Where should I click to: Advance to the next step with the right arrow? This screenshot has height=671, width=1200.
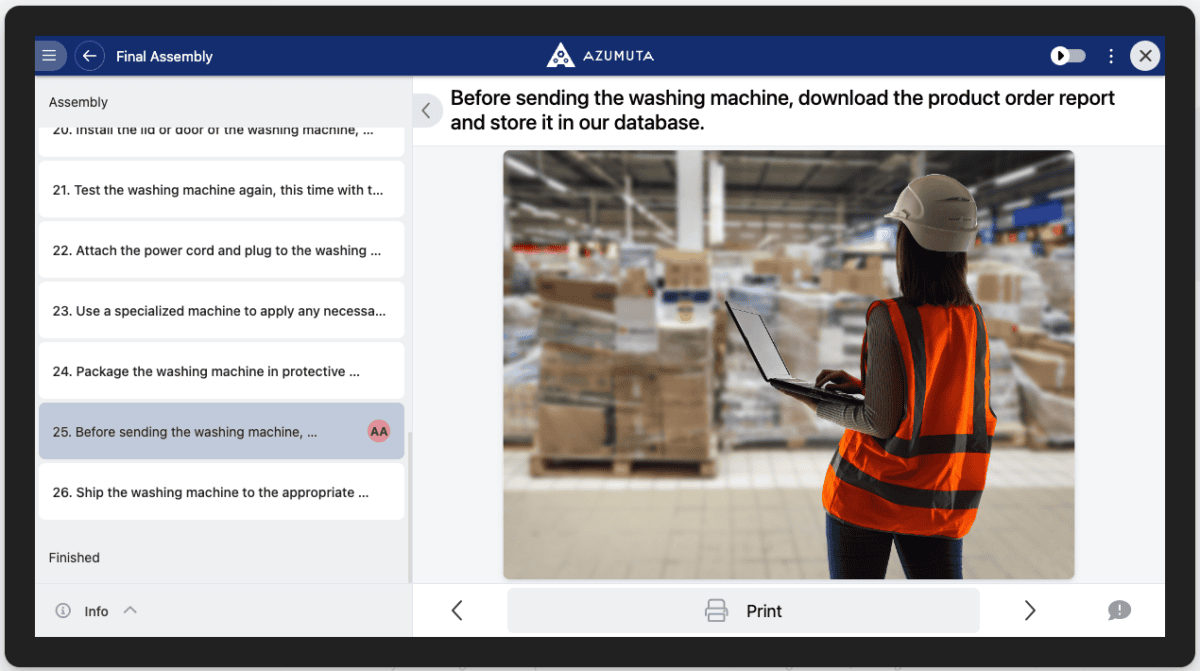(x=1030, y=610)
